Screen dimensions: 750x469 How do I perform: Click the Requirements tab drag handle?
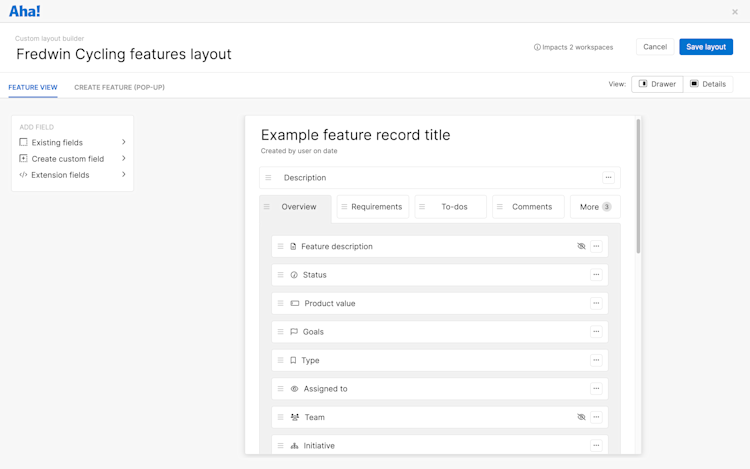coord(344,207)
